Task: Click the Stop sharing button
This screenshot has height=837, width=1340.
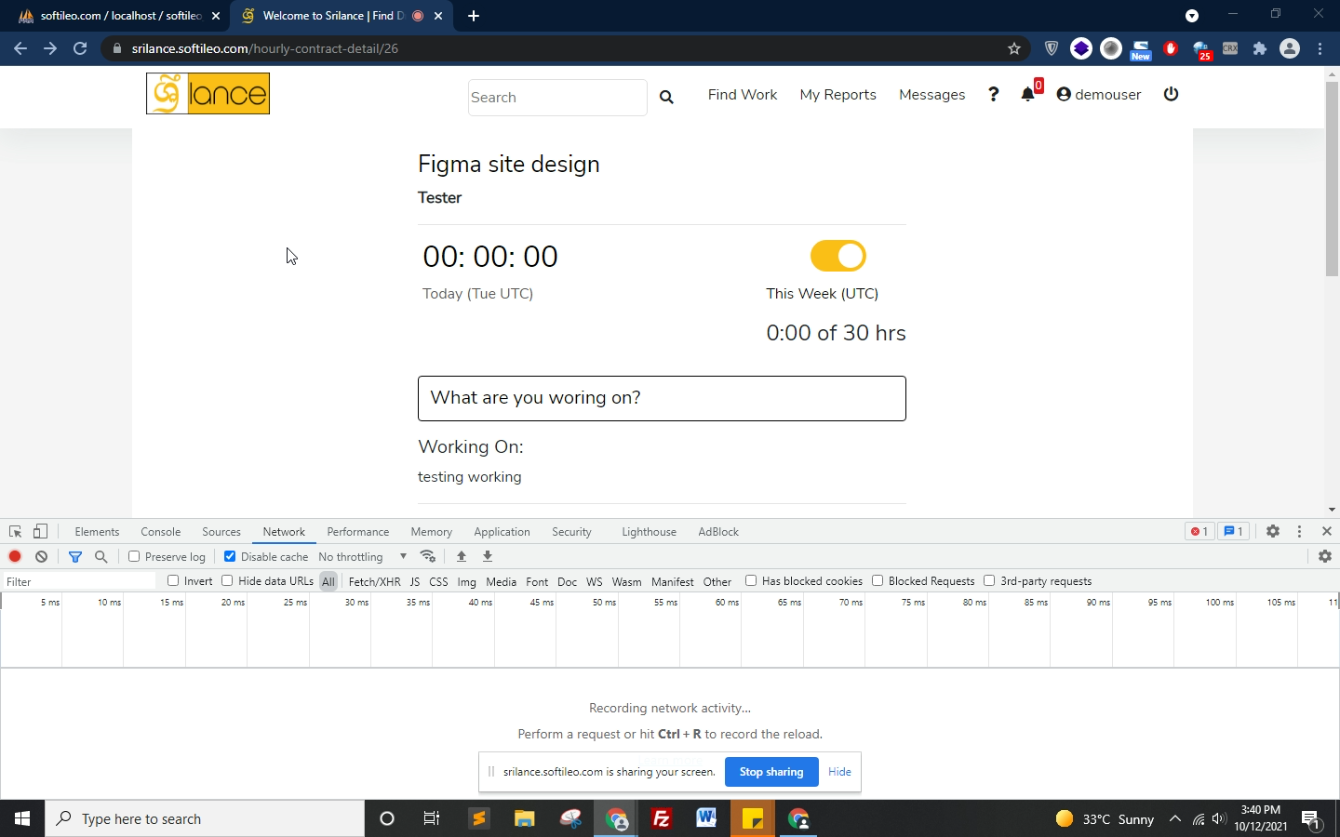Action: click(771, 772)
